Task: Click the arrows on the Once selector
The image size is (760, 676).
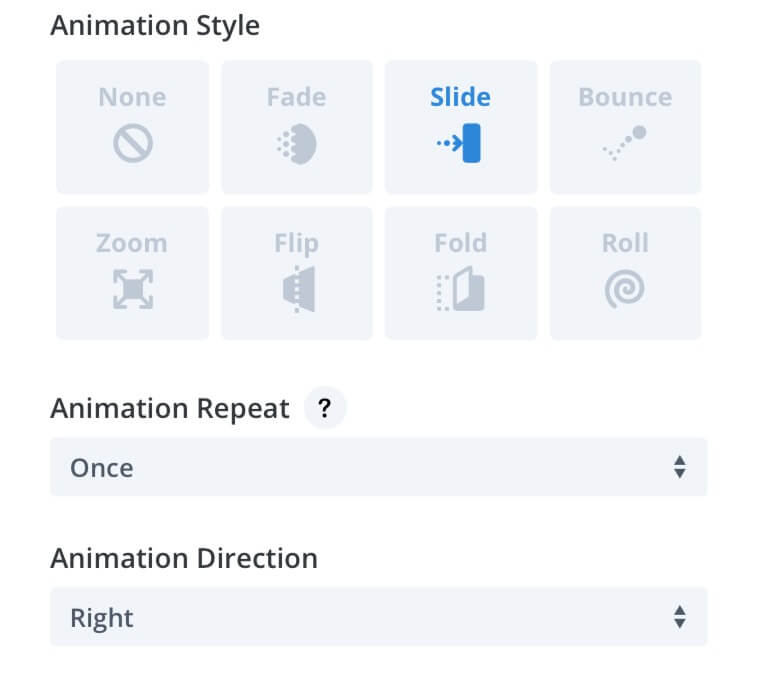Action: point(680,467)
